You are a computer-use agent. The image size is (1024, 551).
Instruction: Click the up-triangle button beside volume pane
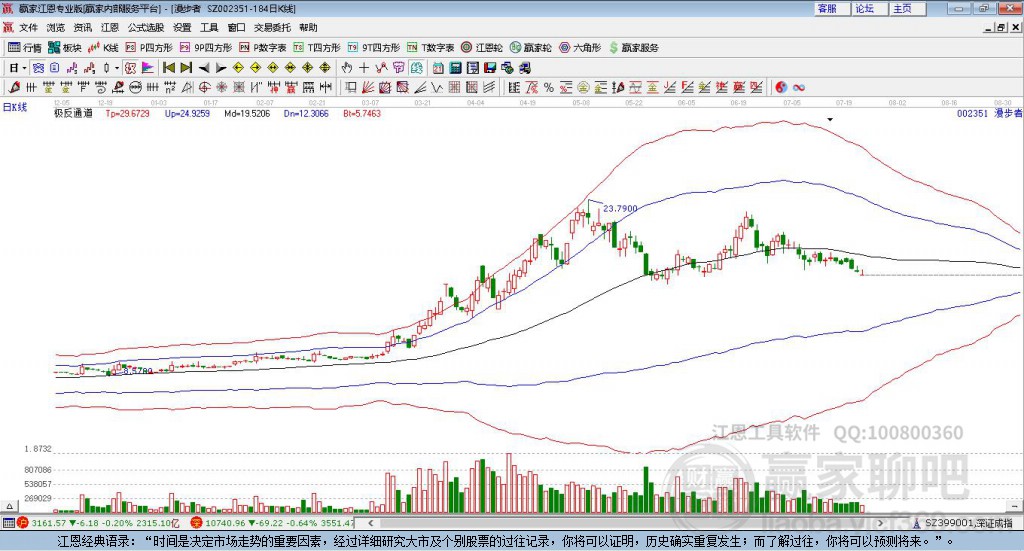point(9,506)
